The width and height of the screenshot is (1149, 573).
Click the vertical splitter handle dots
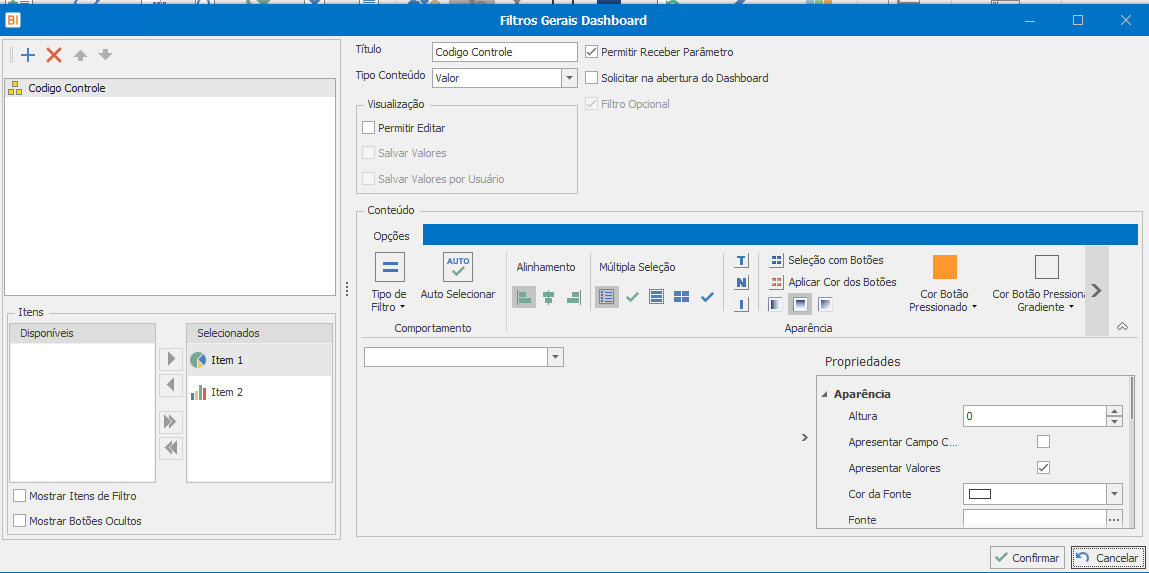click(347, 288)
